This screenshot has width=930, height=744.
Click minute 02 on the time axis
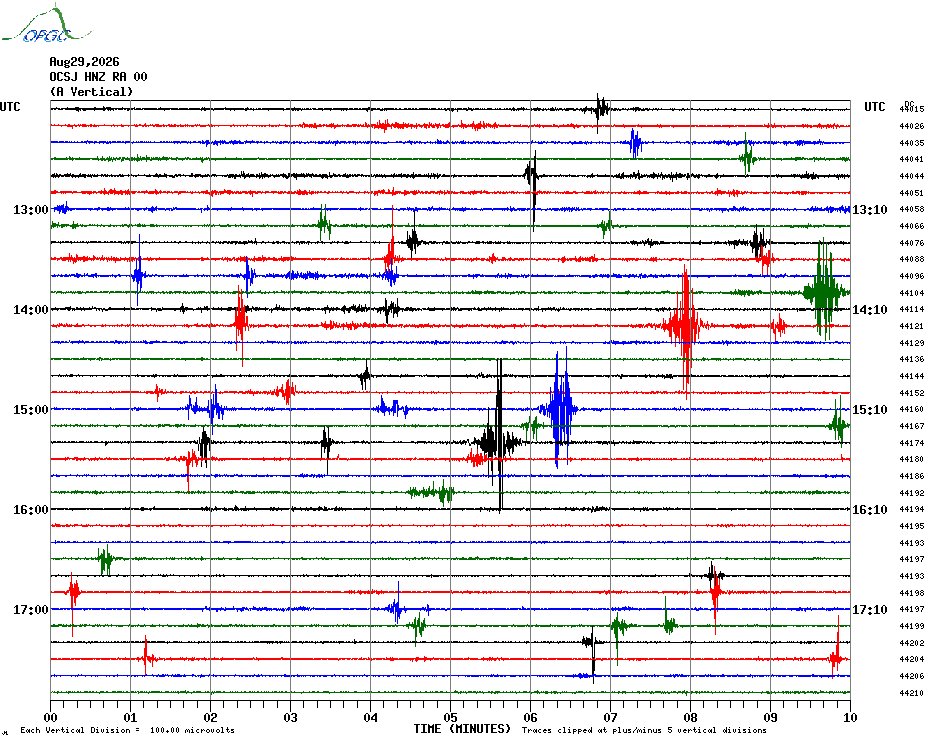click(x=211, y=718)
